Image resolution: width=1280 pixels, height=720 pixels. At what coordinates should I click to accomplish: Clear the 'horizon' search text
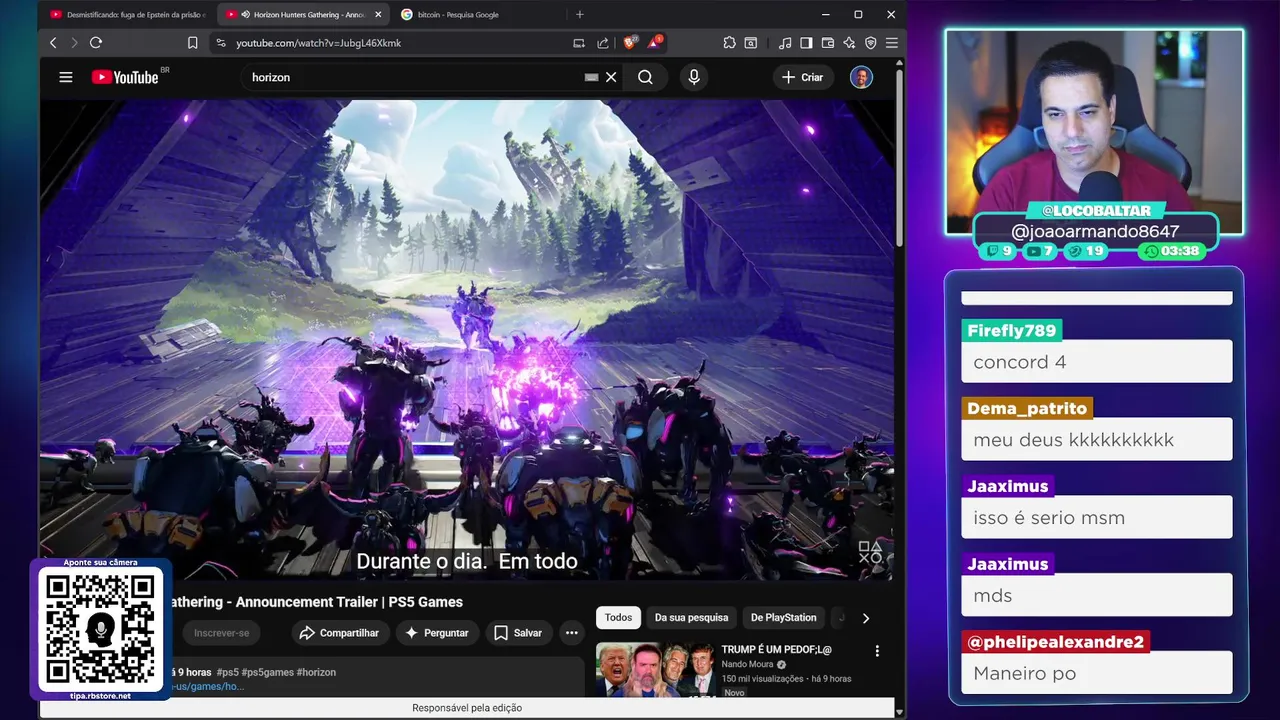pyautogui.click(x=611, y=77)
